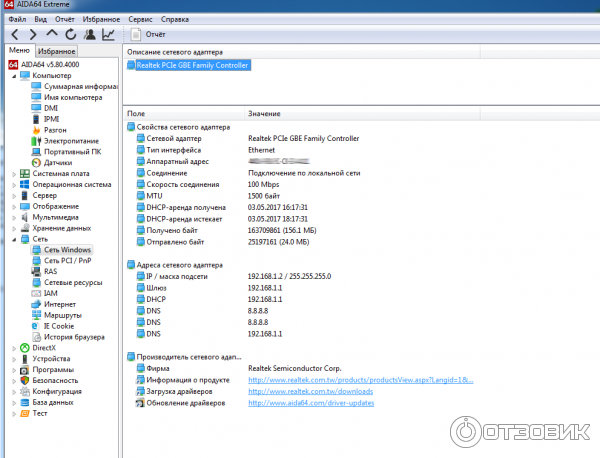Viewport: 600px width, 458px height.
Task: Open the aida64.com driver-updates link
Action: (311, 403)
